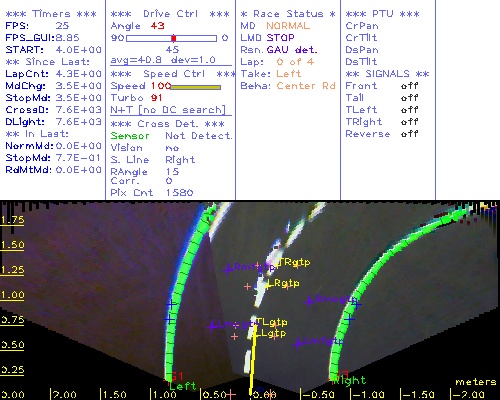Click the green Right lane label
Viewport: 500px width, 400px height.
point(350,380)
